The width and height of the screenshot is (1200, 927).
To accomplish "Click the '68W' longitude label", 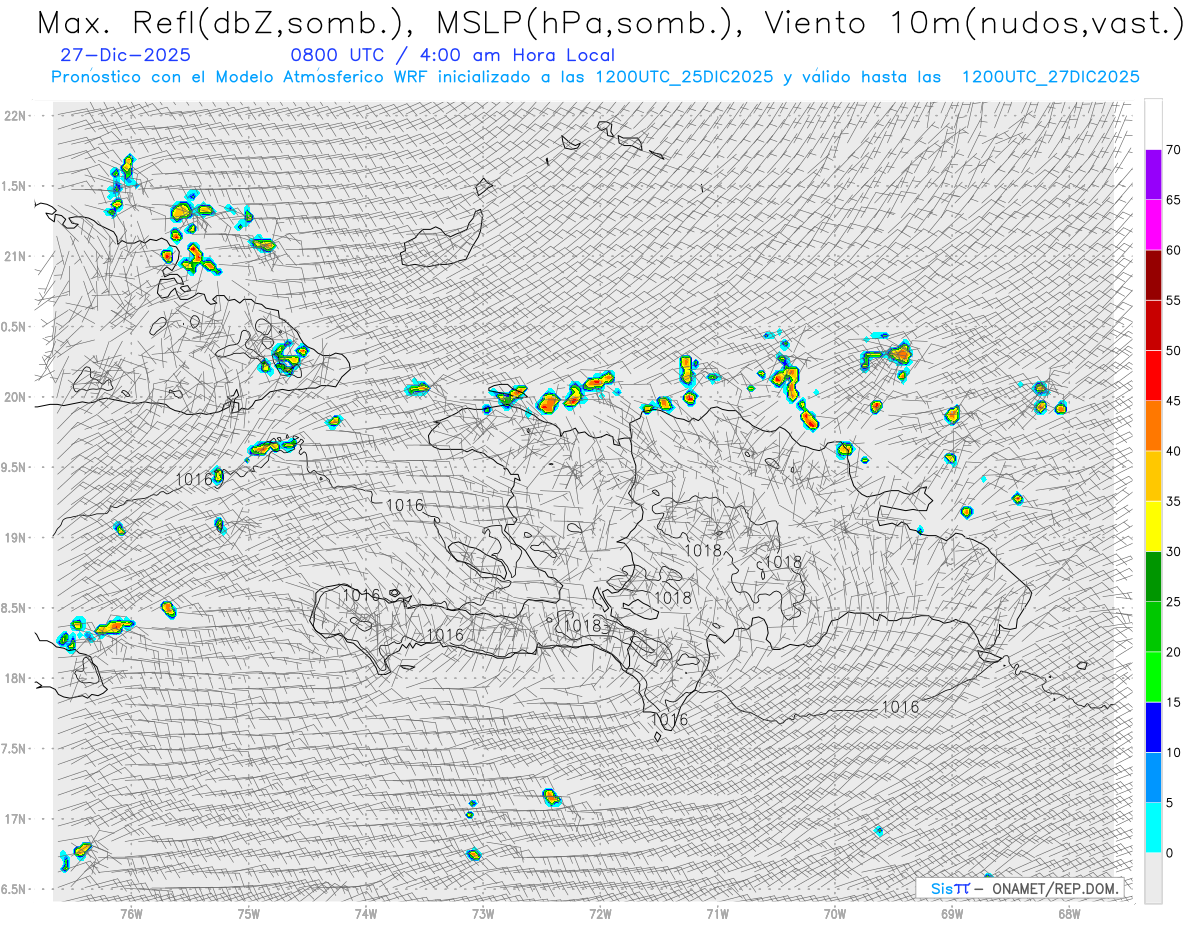I will pos(1069,912).
